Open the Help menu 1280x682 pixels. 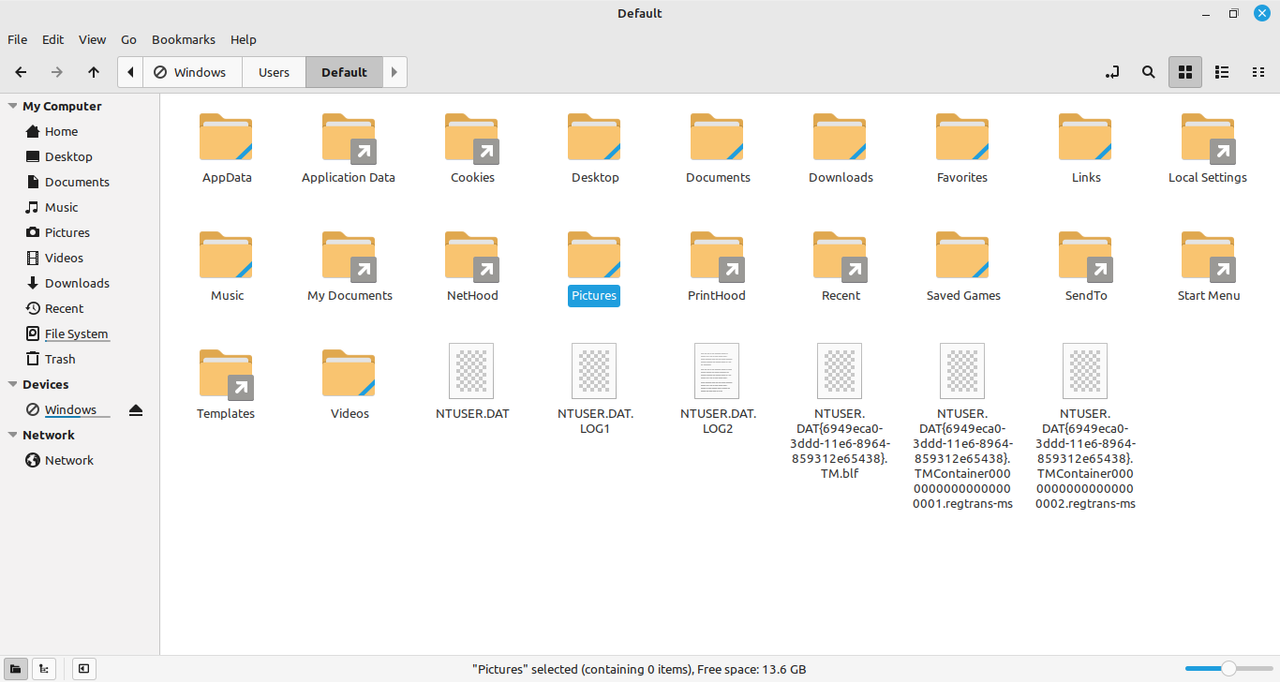243,40
